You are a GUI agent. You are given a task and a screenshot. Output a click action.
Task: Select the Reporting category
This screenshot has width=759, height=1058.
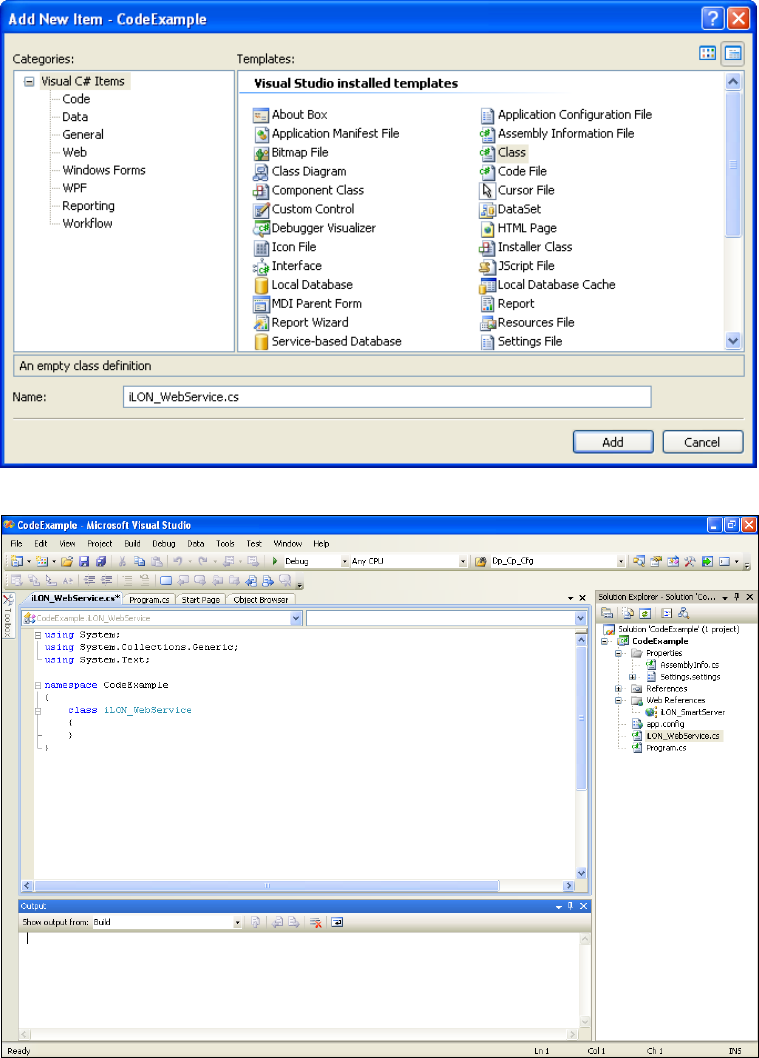pyautogui.click(x=88, y=206)
